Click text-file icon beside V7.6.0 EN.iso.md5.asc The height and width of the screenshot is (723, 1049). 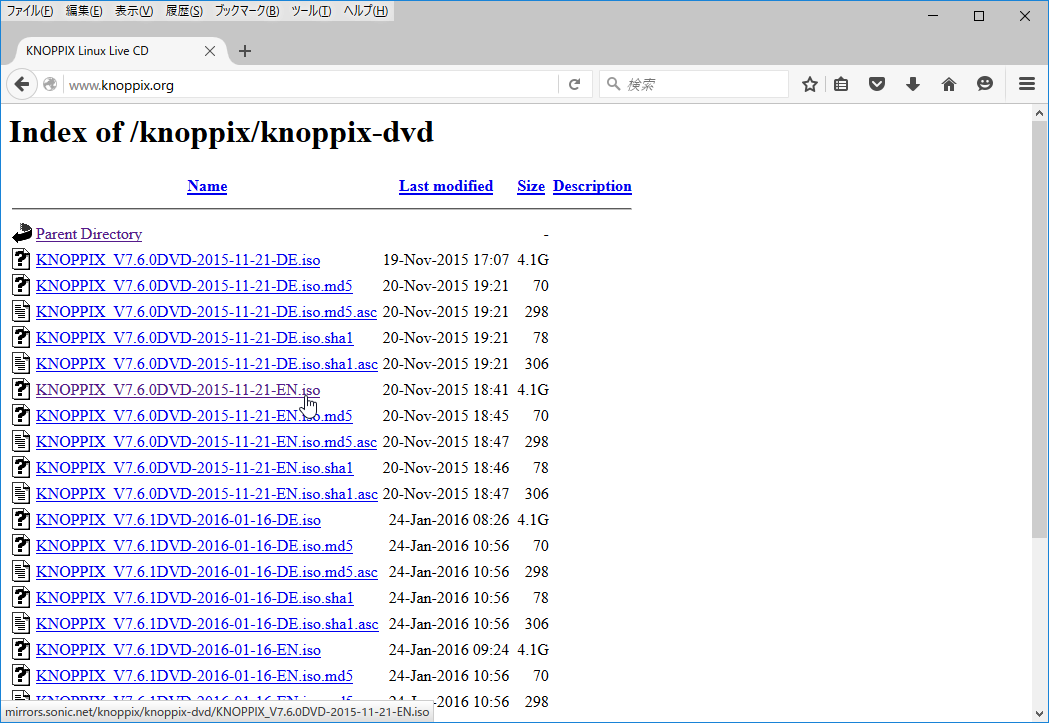(21, 442)
